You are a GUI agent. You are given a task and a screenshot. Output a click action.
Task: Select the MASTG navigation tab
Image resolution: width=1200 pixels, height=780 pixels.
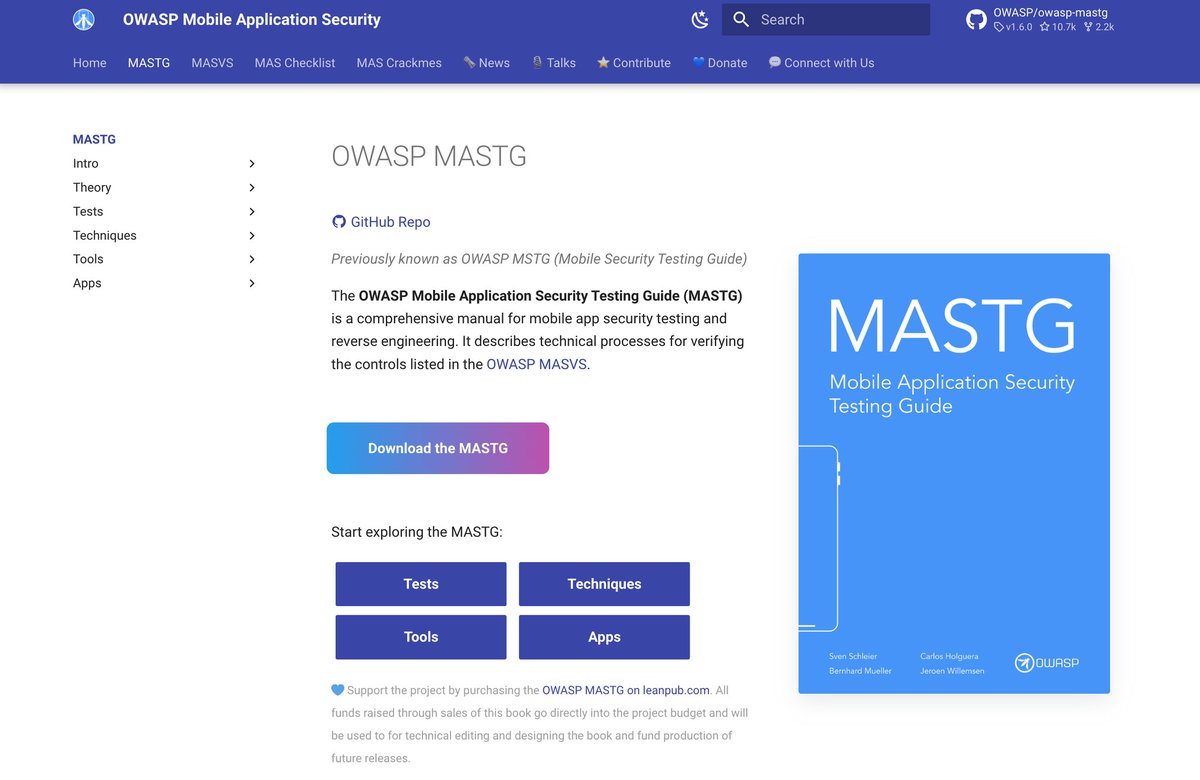pyautogui.click(x=149, y=63)
